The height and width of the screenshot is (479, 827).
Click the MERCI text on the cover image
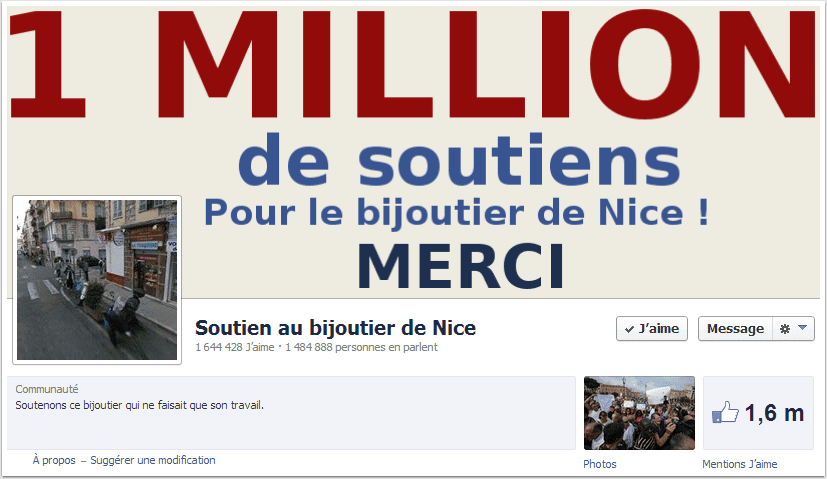pyautogui.click(x=460, y=266)
